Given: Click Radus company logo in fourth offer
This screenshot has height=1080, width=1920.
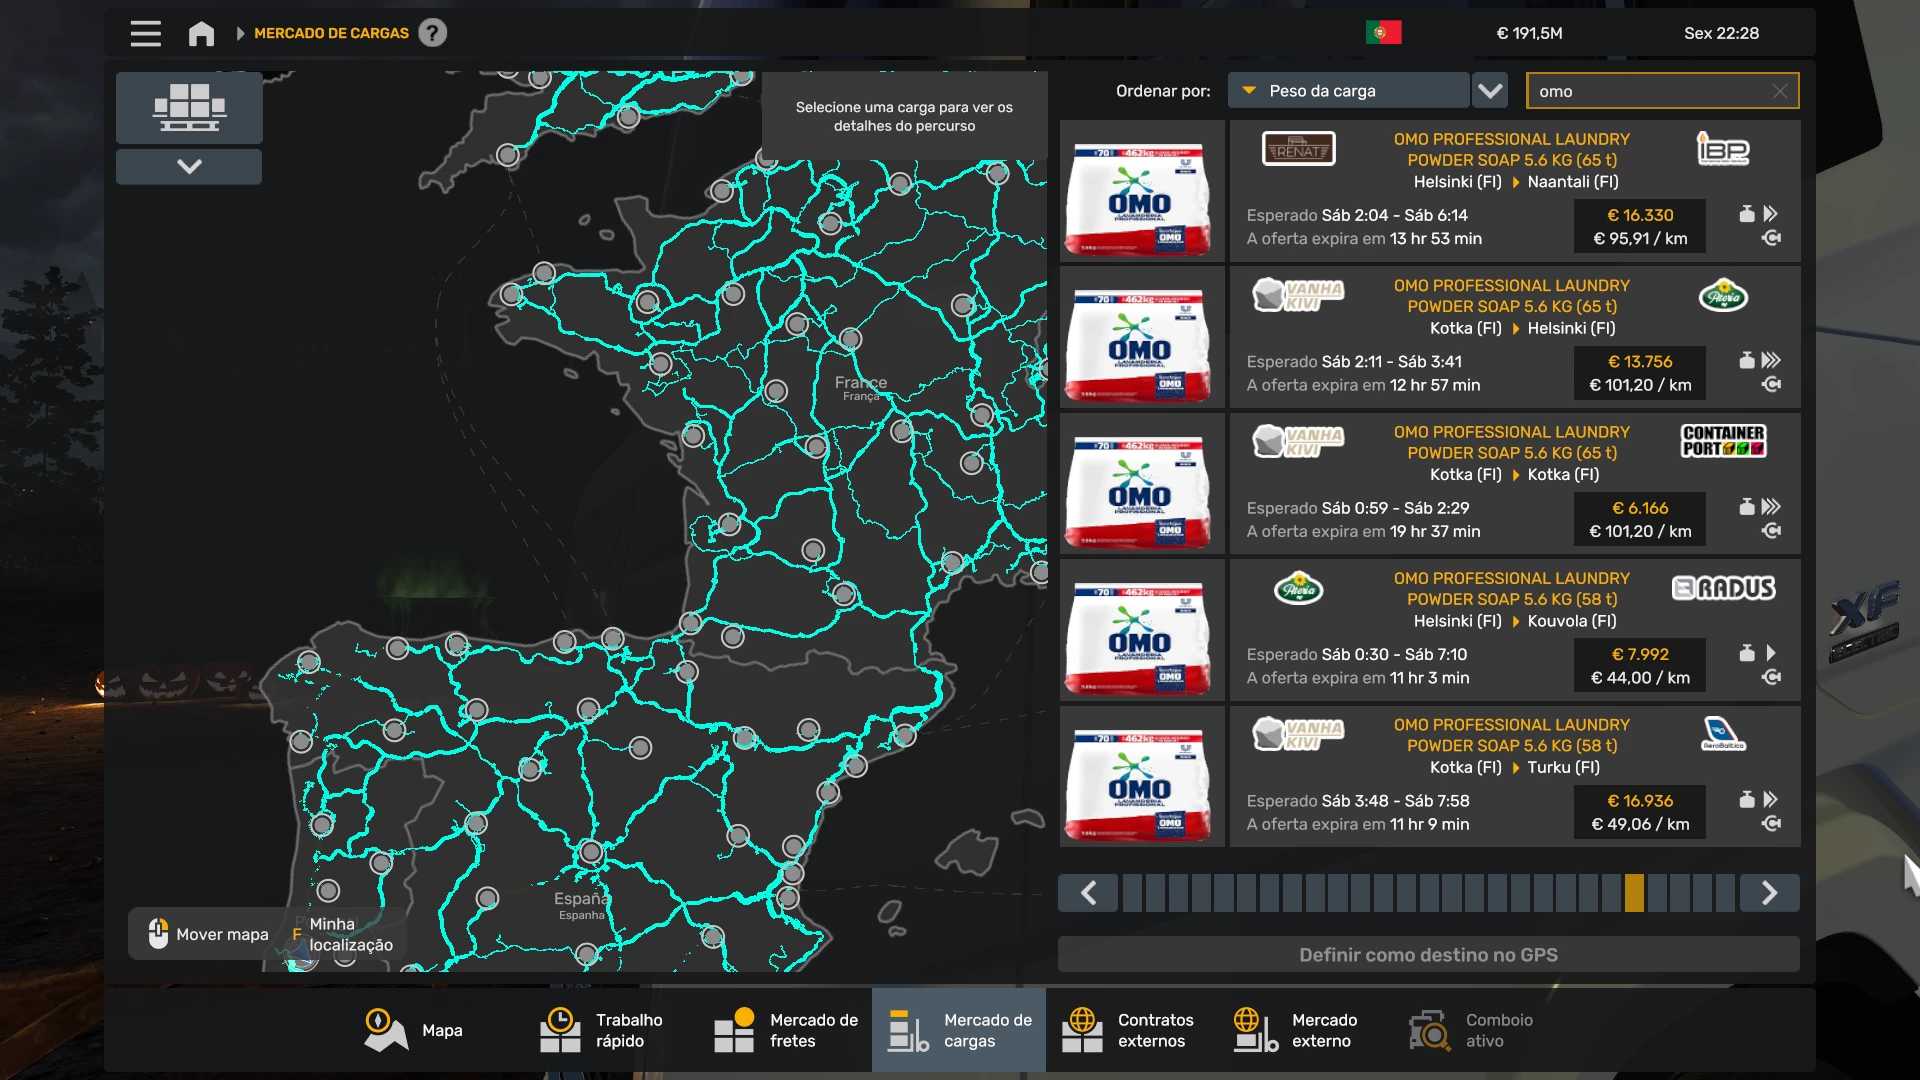Looking at the screenshot, I should 1722,588.
